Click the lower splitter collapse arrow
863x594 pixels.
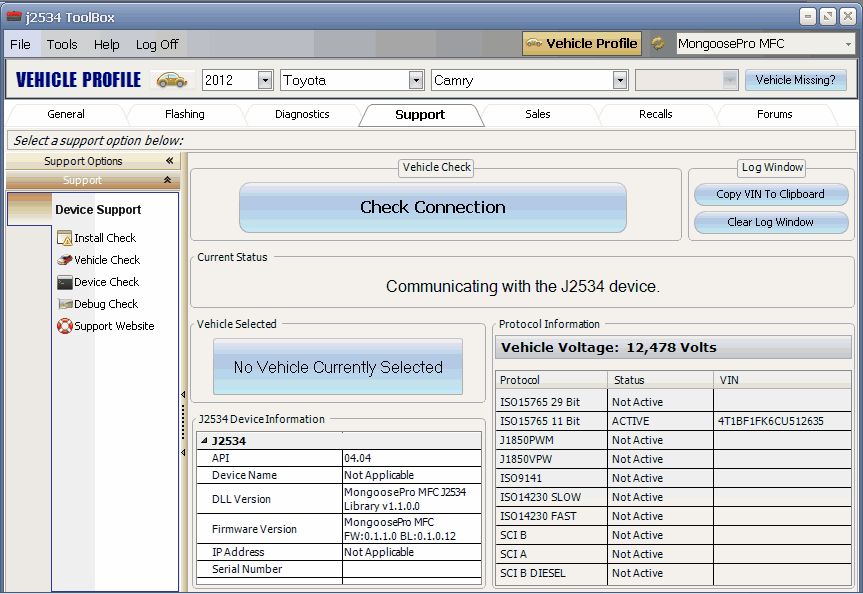(183, 453)
